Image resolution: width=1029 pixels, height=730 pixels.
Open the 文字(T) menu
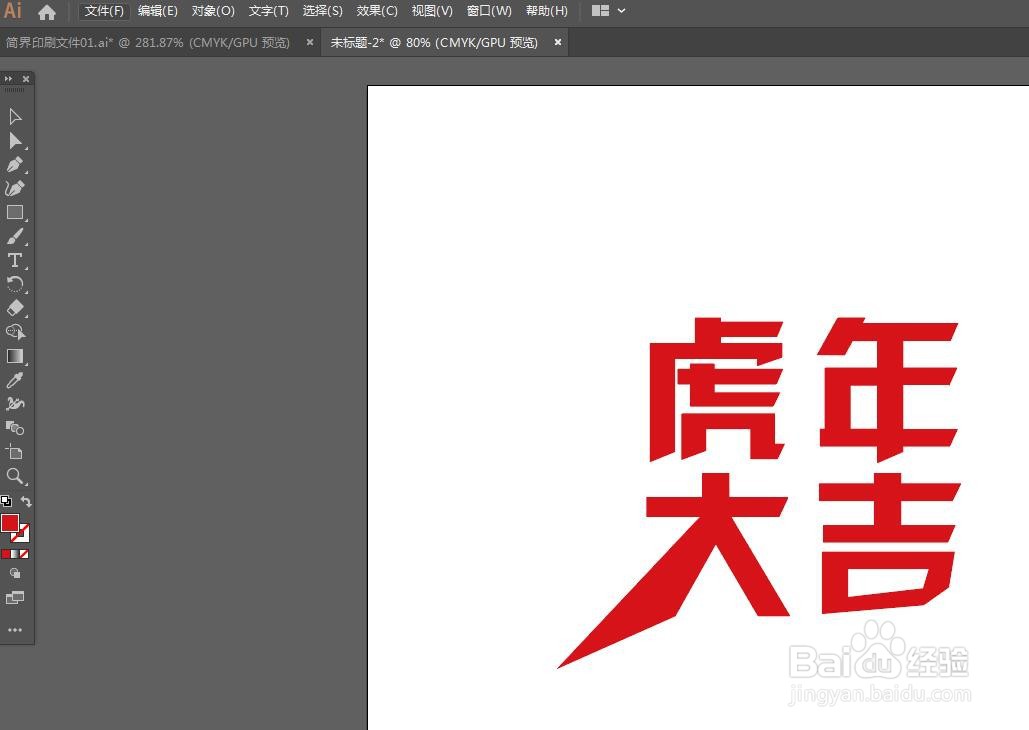point(268,11)
